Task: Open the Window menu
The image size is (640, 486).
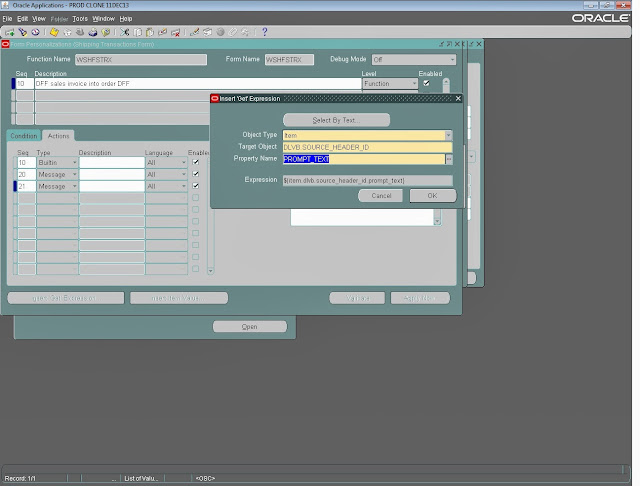Action: click(104, 19)
